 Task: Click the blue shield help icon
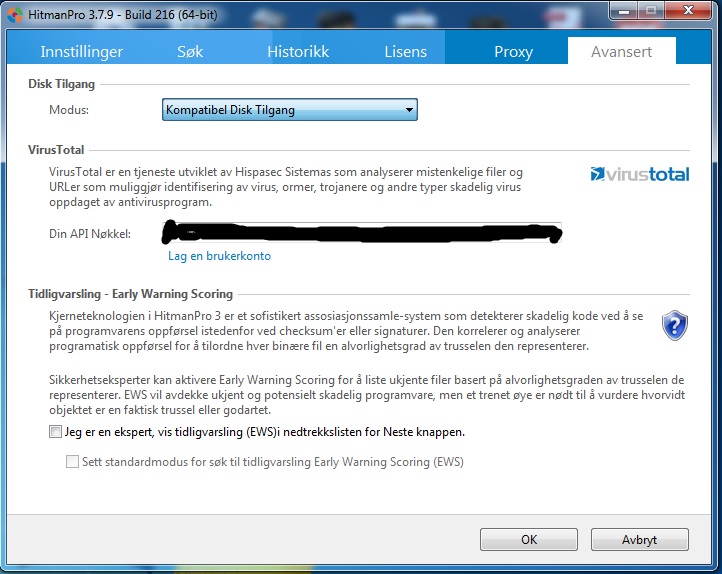675,325
